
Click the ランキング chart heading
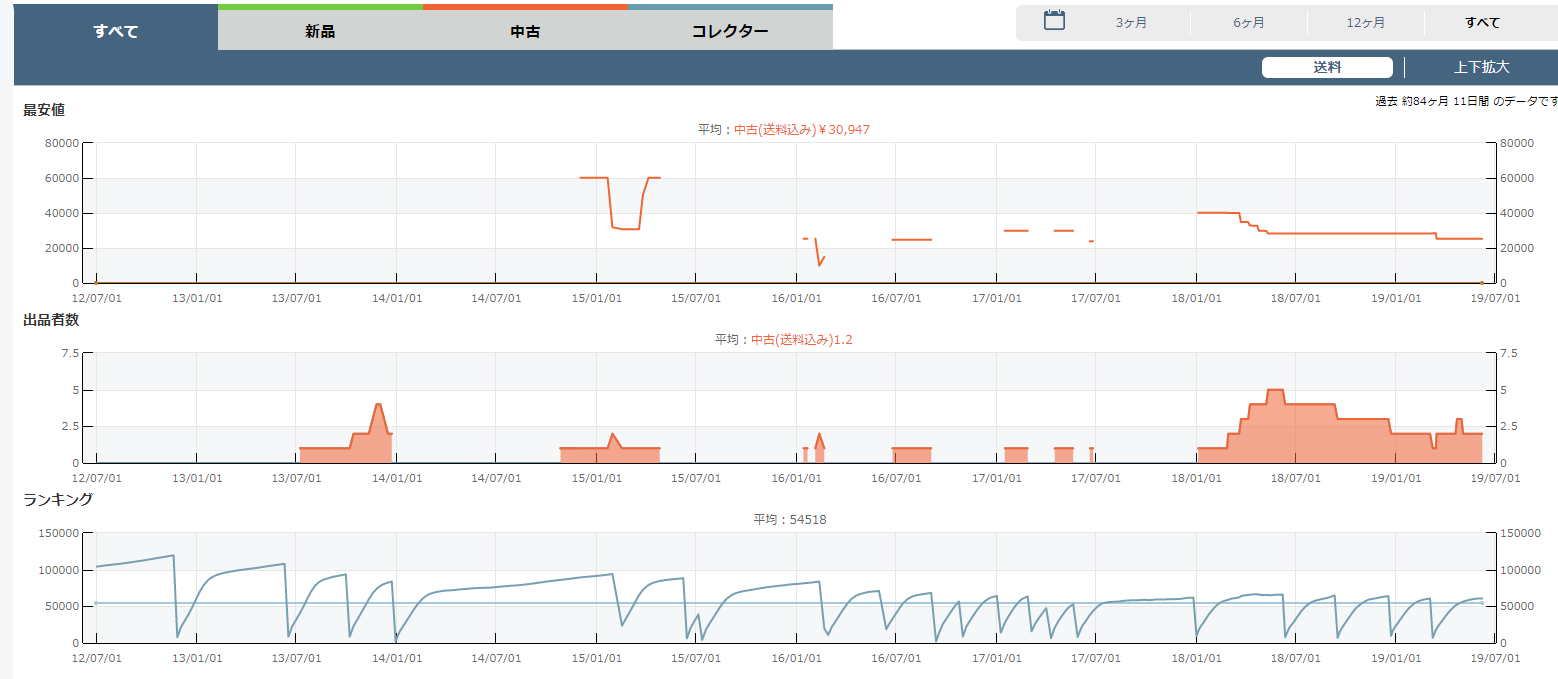pos(58,499)
